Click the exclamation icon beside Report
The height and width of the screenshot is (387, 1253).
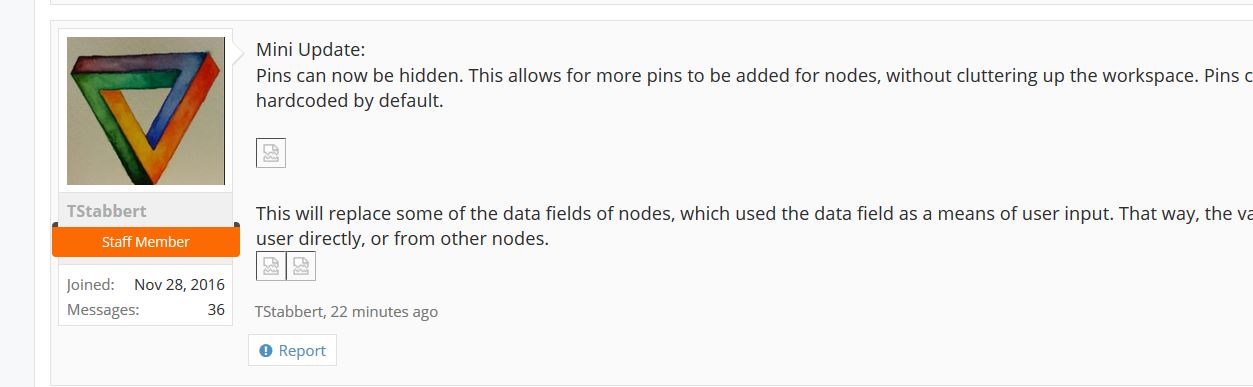(x=265, y=351)
